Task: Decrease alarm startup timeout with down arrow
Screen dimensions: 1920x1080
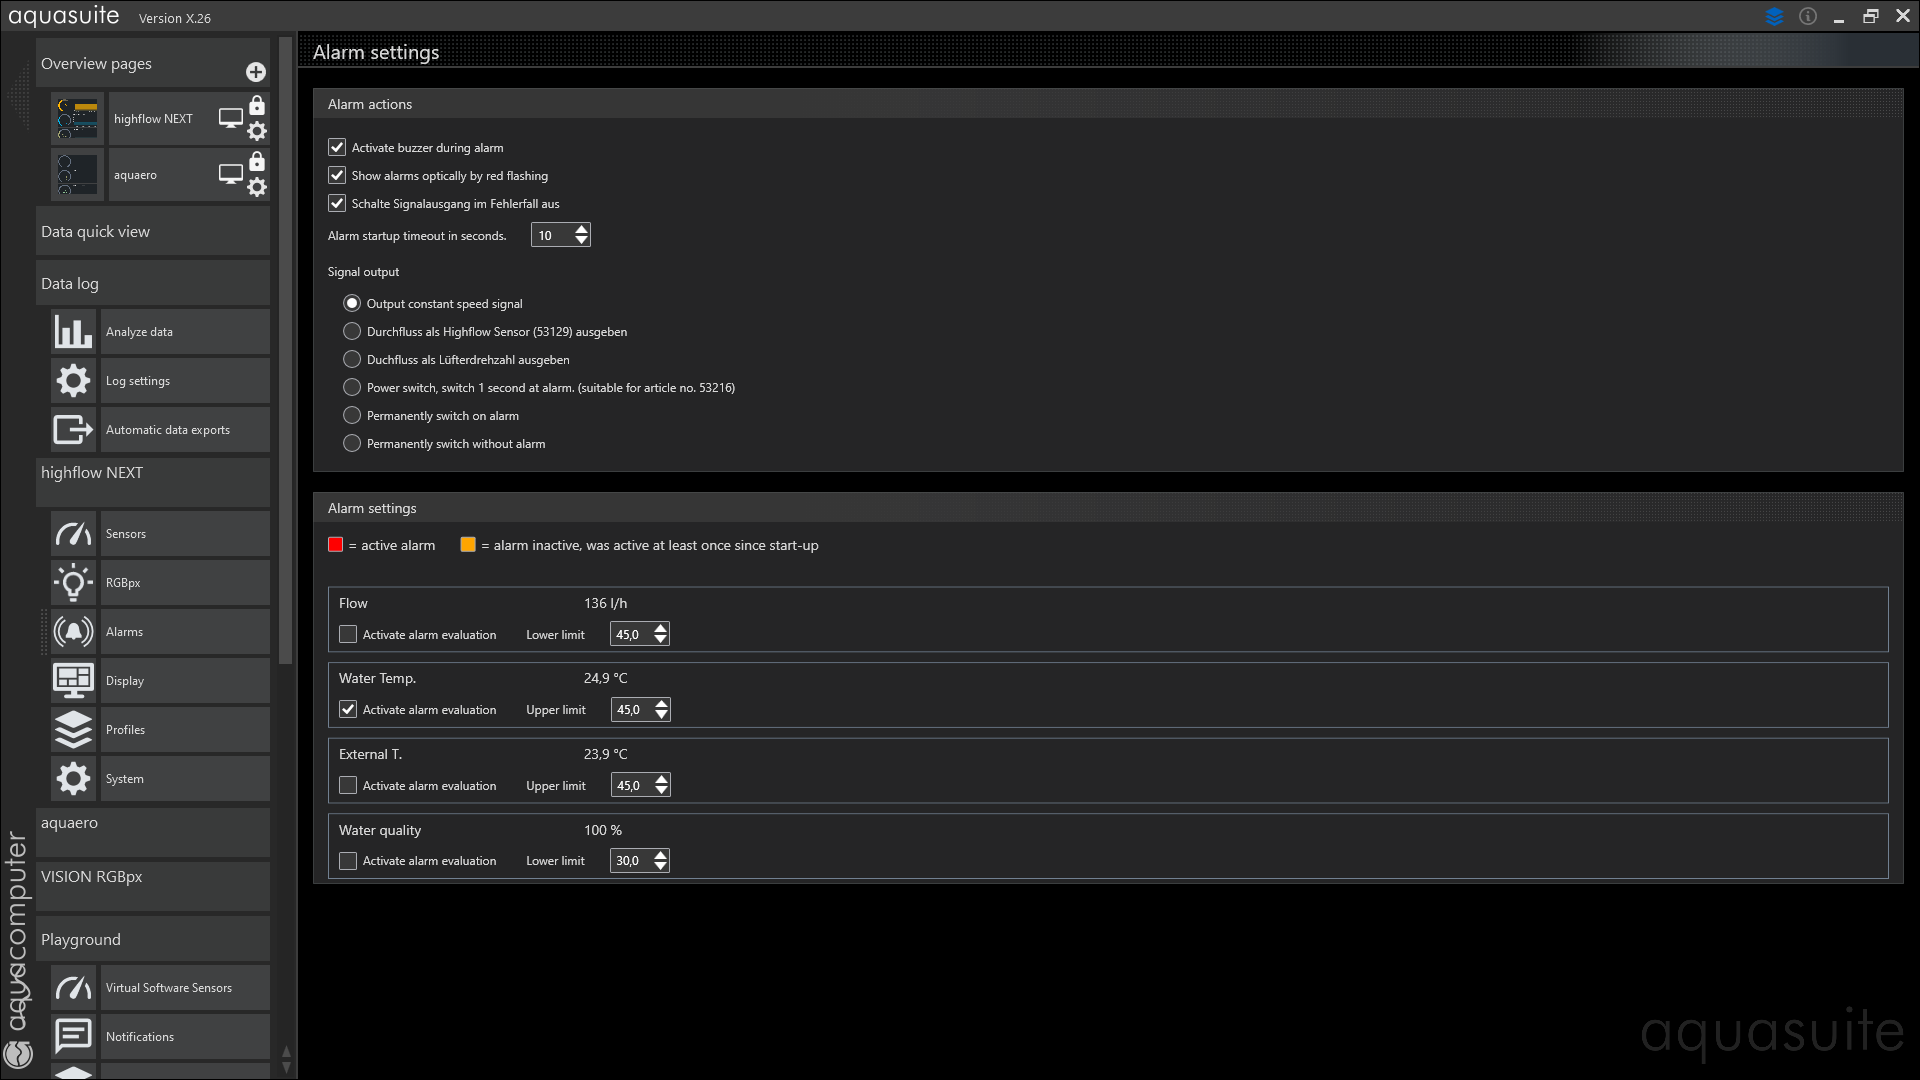Action: coord(581,241)
